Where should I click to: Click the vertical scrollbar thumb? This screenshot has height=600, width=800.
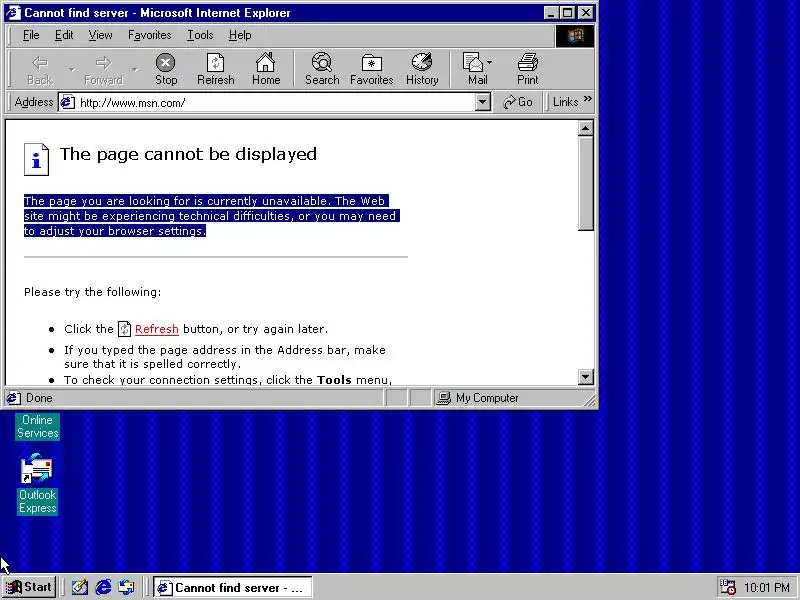pyautogui.click(x=586, y=183)
